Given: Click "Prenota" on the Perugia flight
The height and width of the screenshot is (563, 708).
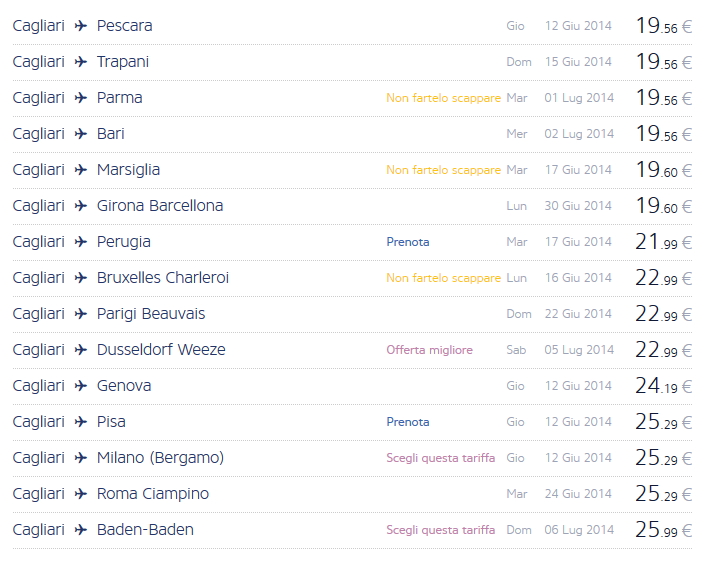Looking at the screenshot, I should [408, 242].
